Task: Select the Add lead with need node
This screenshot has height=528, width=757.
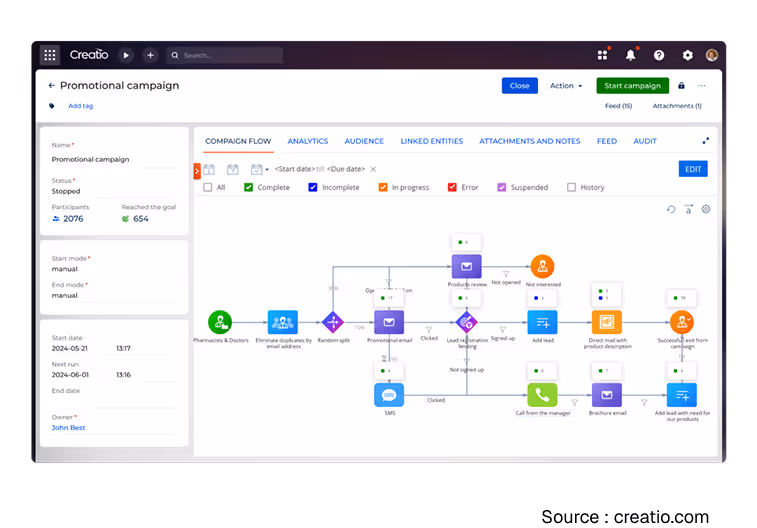Action: [x=682, y=395]
